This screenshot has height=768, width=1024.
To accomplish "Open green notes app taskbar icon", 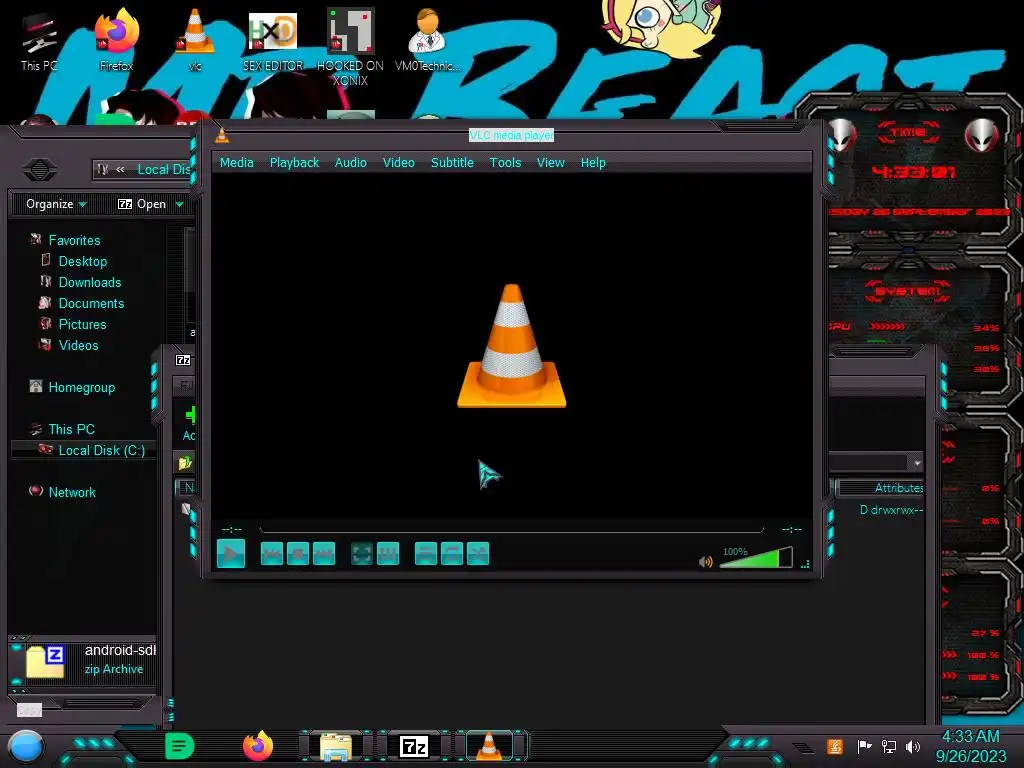I will (x=179, y=746).
